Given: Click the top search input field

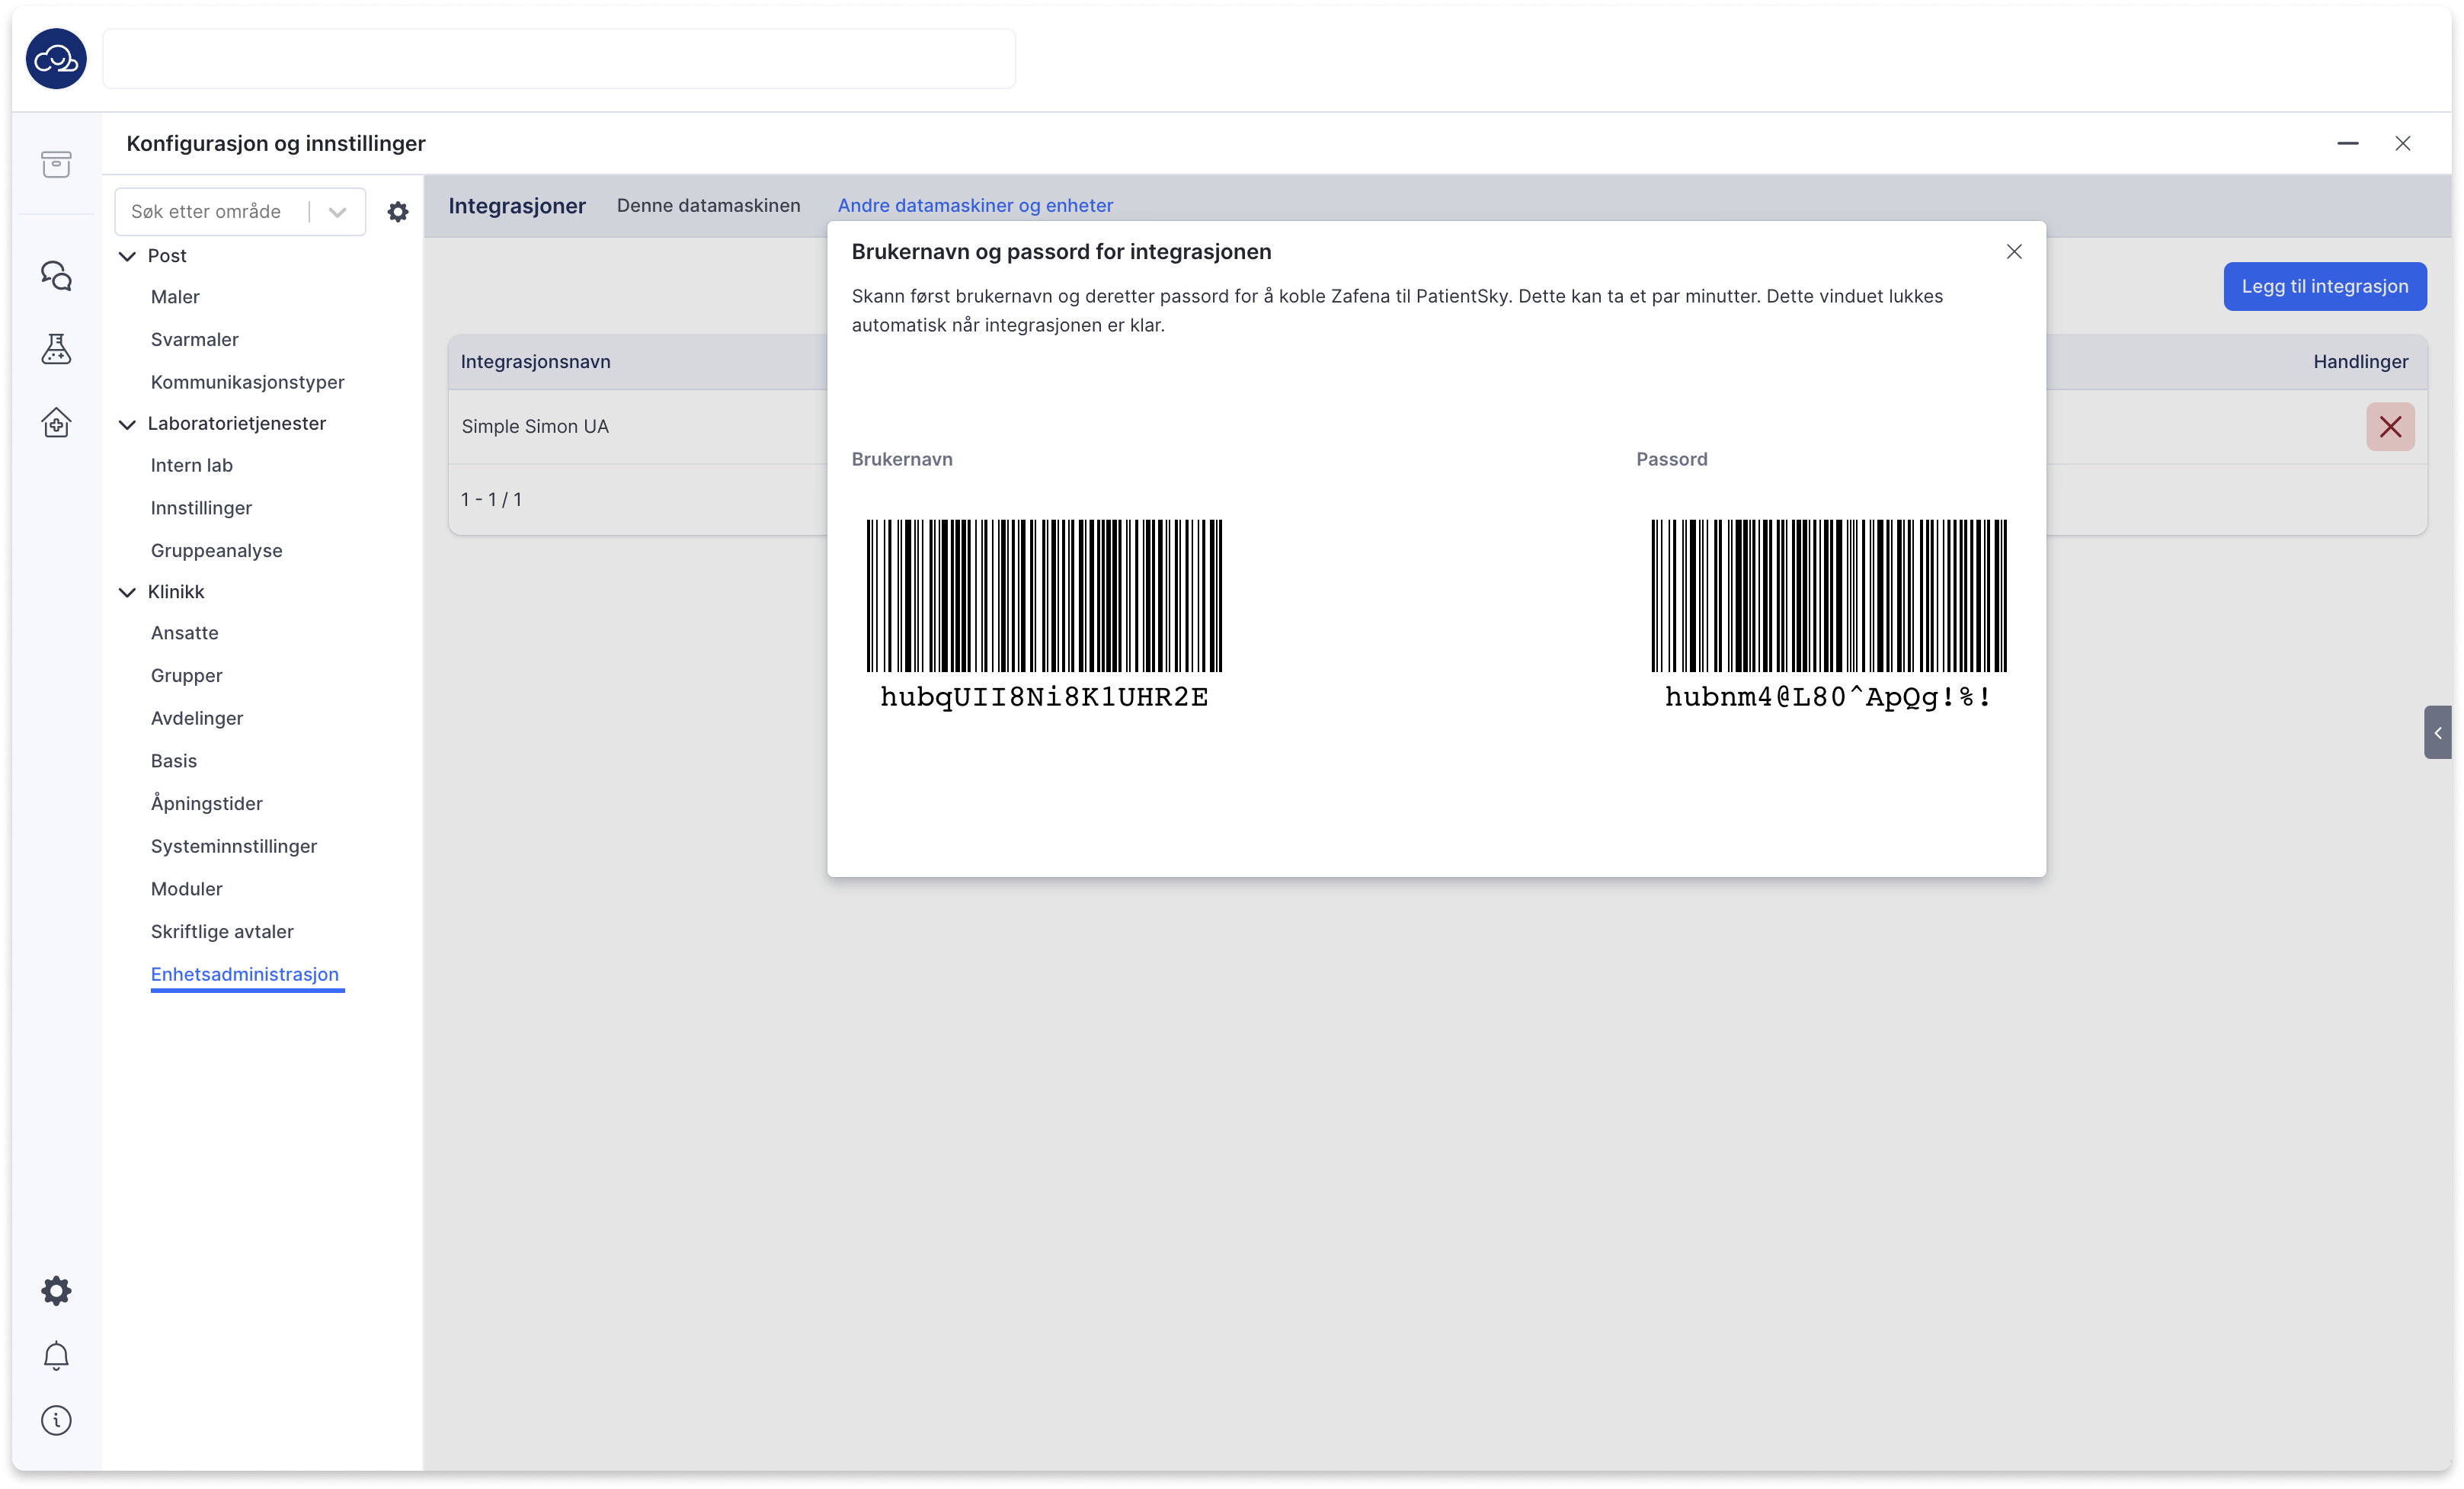Looking at the screenshot, I should tap(558, 59).
